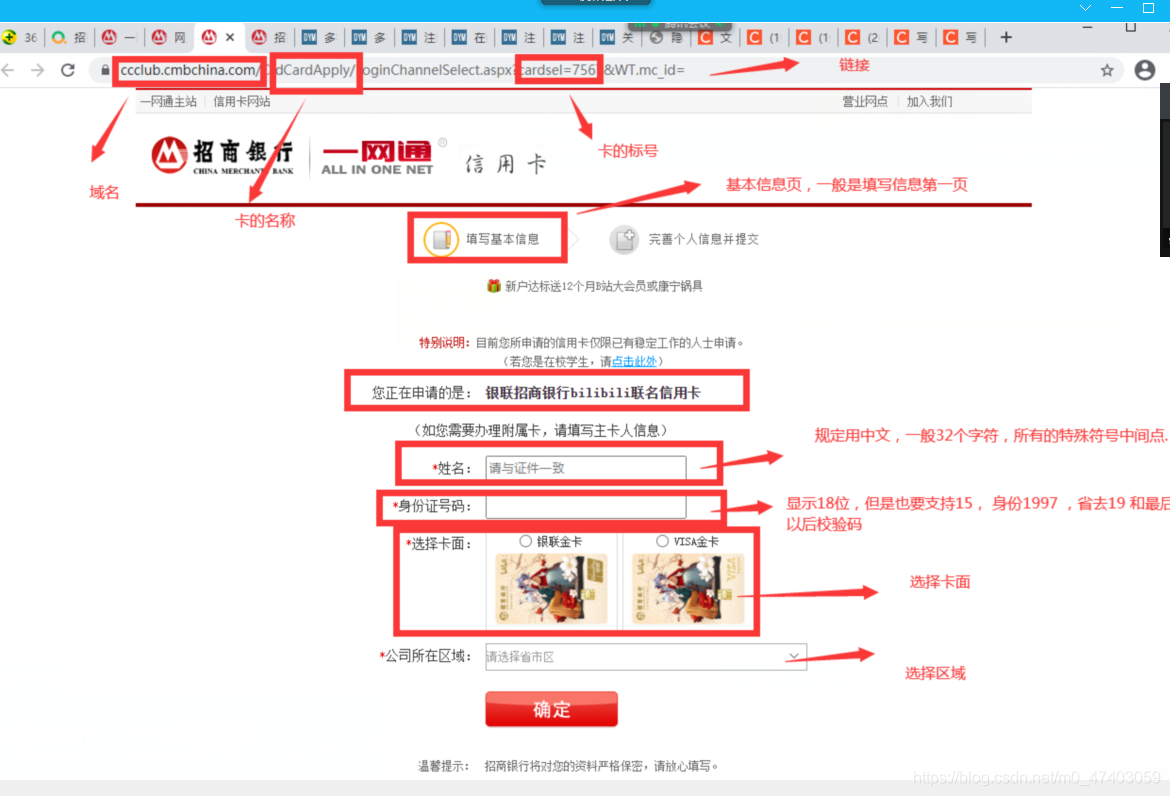This screenshot has height=796, width=1170.
Task: Click the VISA金卡 card image
Action: pyautogui.click(x=688, y=589)
